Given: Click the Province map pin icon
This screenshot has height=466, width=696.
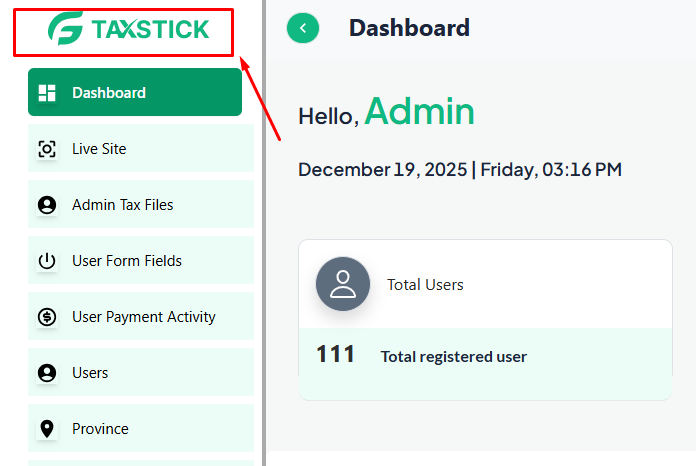Looking at the screenshot, I should [47, 429].
